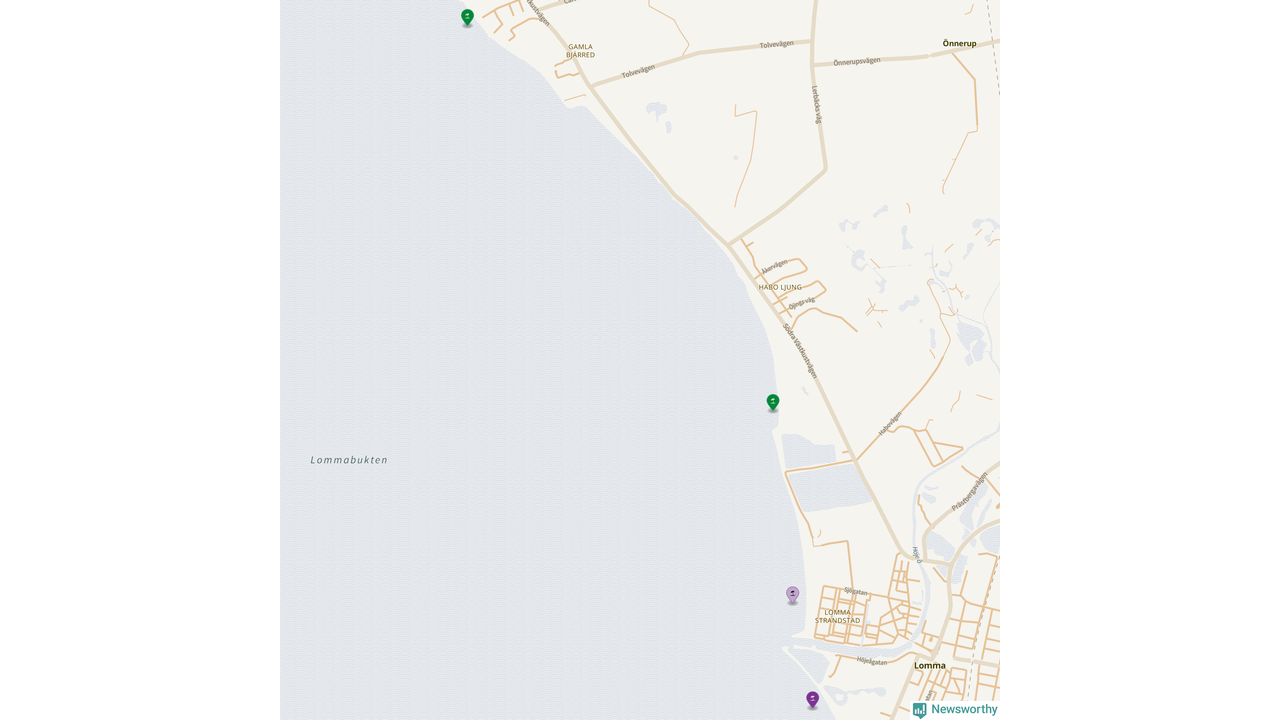This screenshot has height=720, width=1280.
Task: Click the LOMMA STRANDSTAD label
Action: tap(838, 616)
